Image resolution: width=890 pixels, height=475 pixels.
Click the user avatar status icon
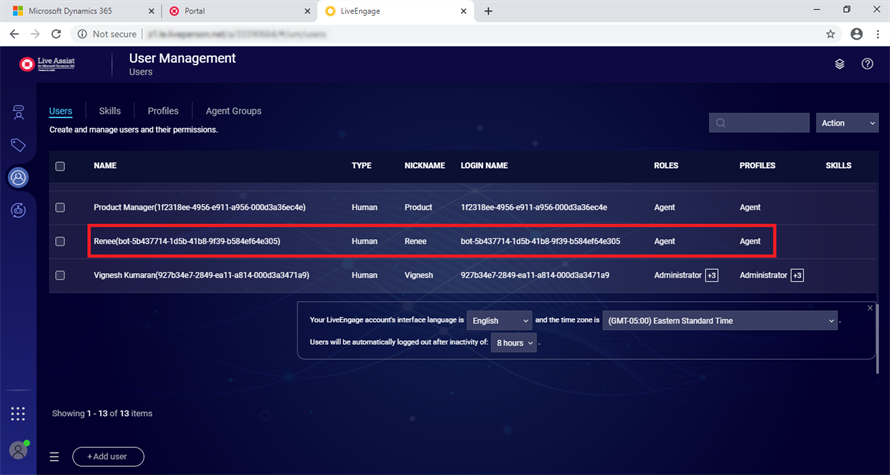[x=18, y=450]
